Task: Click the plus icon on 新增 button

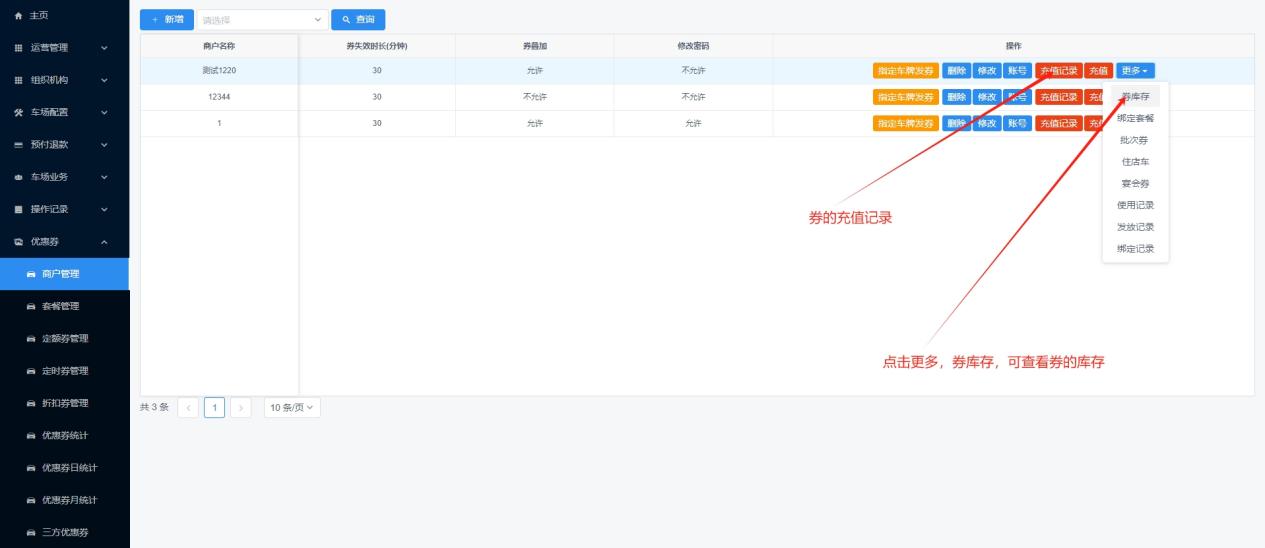Action: pyautogui.click(x=155, y=20)
